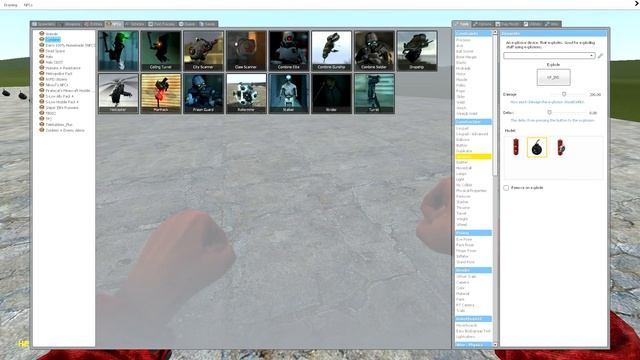The image size is (640, 360).
Task: Spawn the Stalker NPC
Action: click(289, 93)
